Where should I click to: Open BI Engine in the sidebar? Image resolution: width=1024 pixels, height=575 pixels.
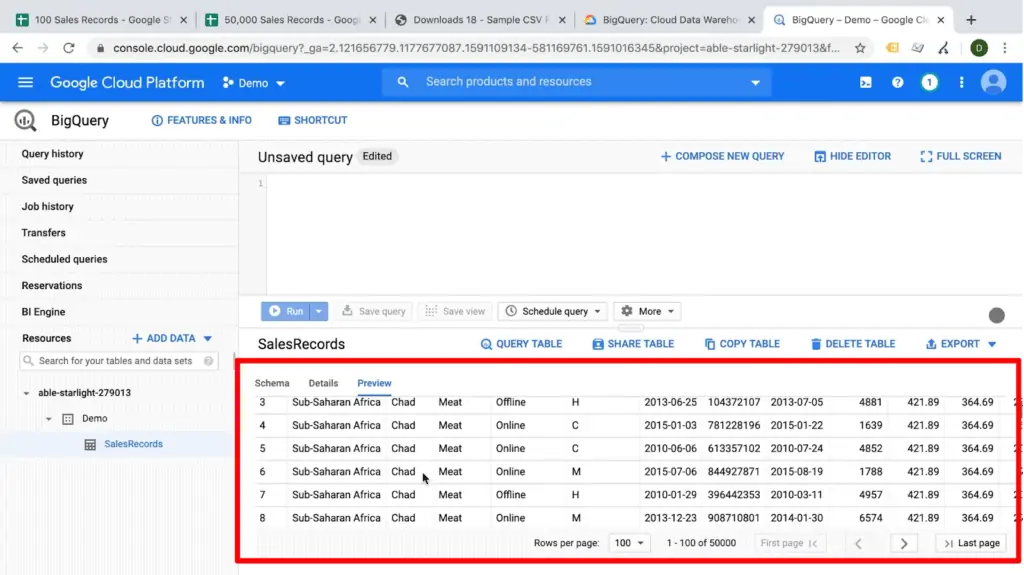click(x=44, y=312)
